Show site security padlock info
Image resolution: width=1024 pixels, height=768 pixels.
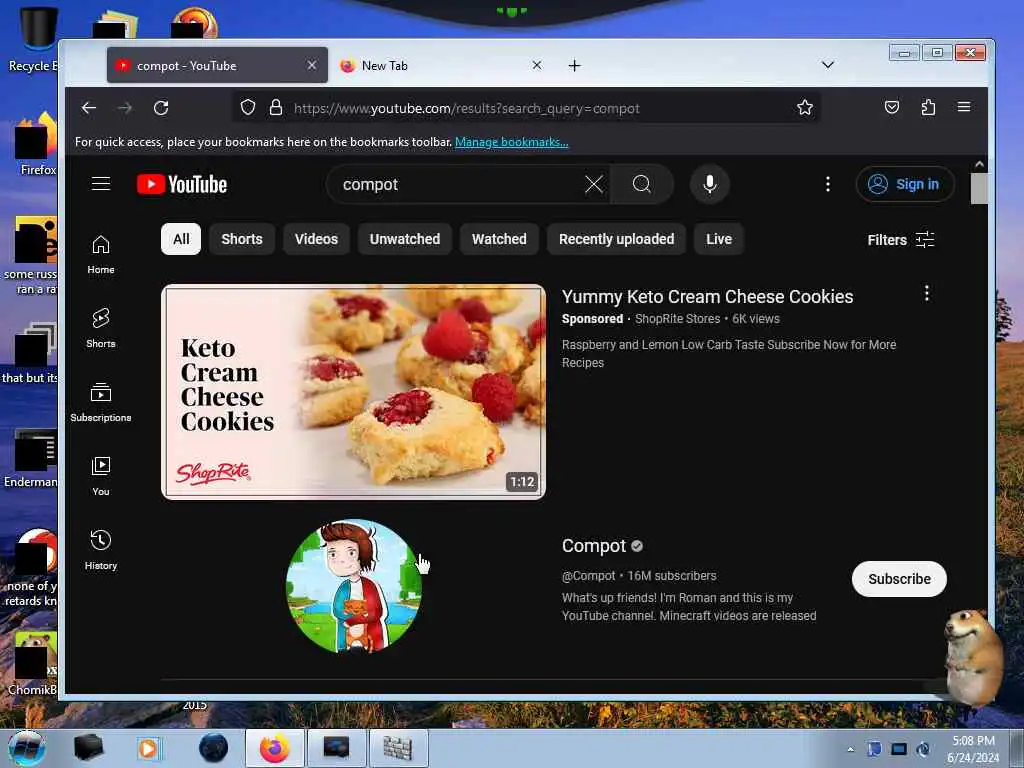[x=276, y=108]
